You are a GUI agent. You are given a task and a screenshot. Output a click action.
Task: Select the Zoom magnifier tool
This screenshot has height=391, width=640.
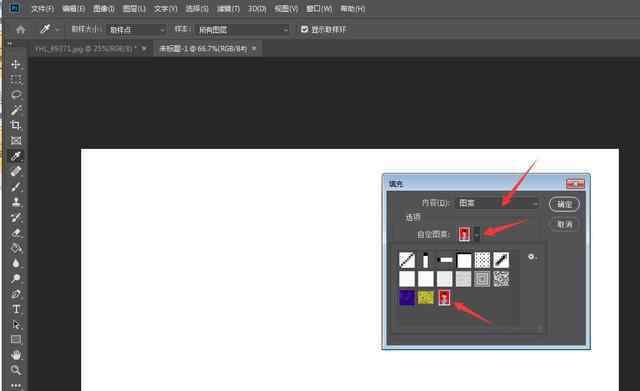[x=16, y=370]
